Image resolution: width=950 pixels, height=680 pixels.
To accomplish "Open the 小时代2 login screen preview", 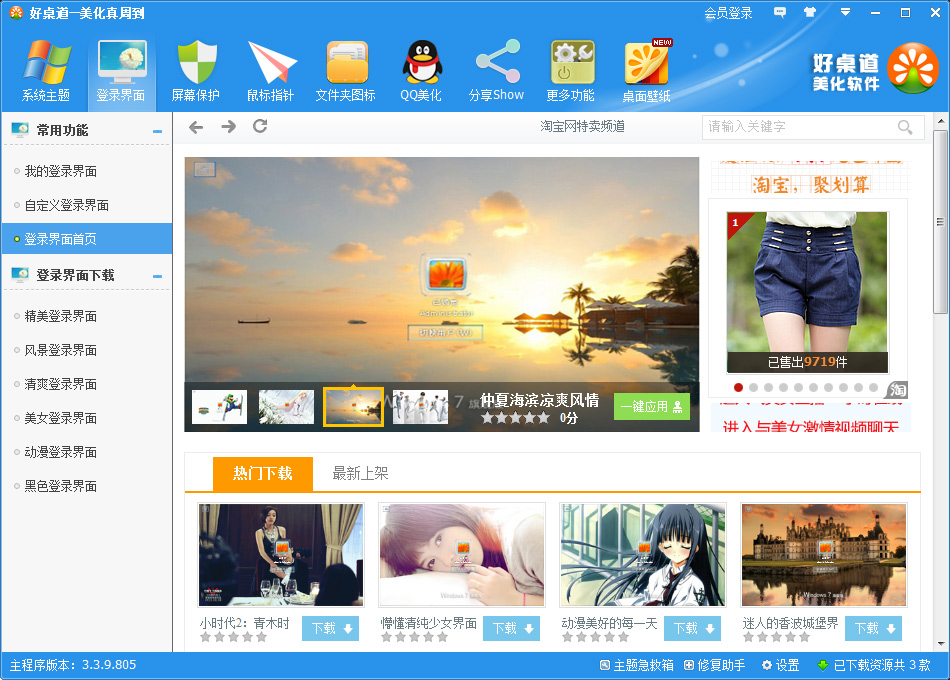I will (281, 555).
